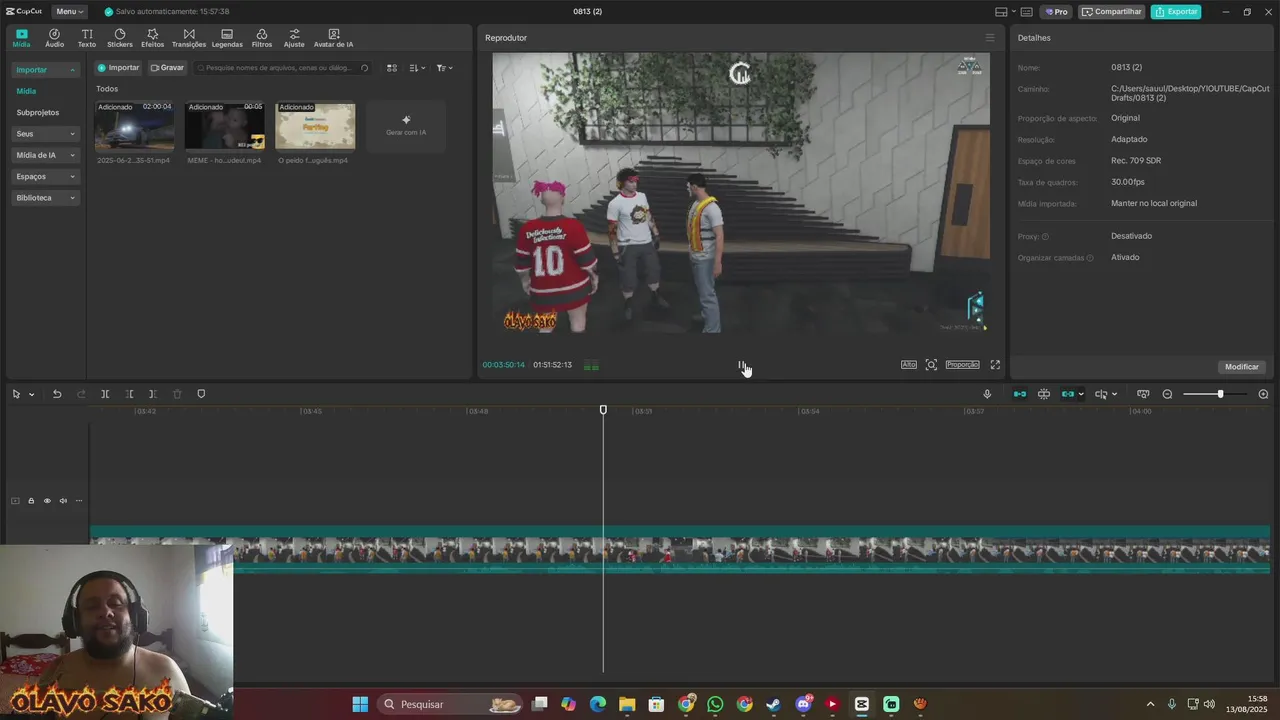Click the Proporção button in player

(x=962, y=365)
